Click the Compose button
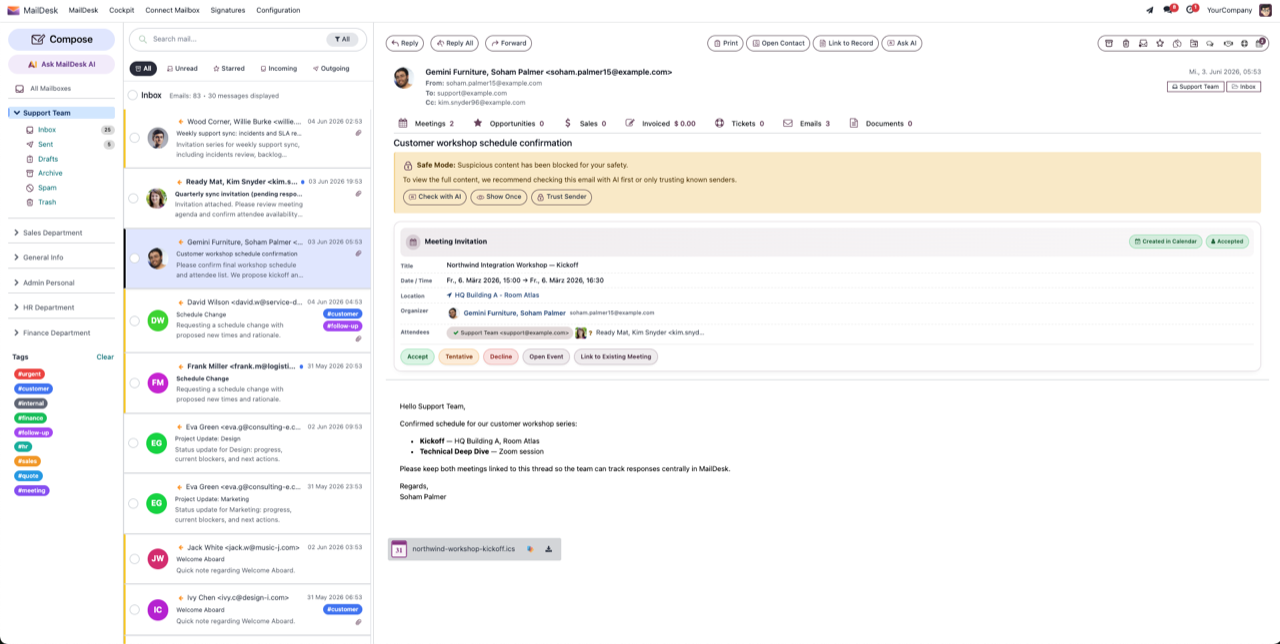 tap(62, 39)
